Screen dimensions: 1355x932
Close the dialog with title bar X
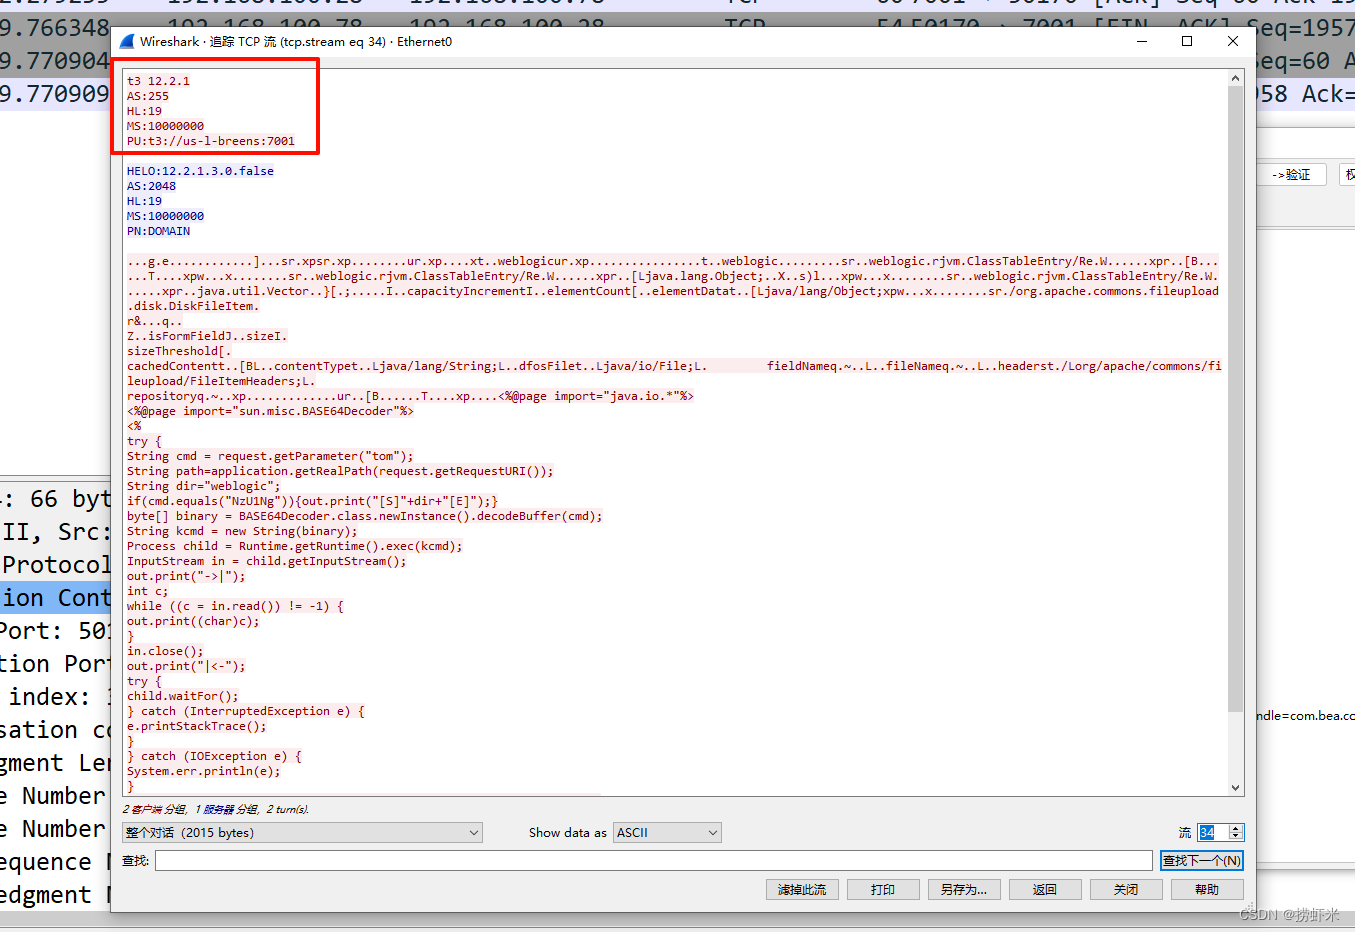click(x=1233, y=41)
